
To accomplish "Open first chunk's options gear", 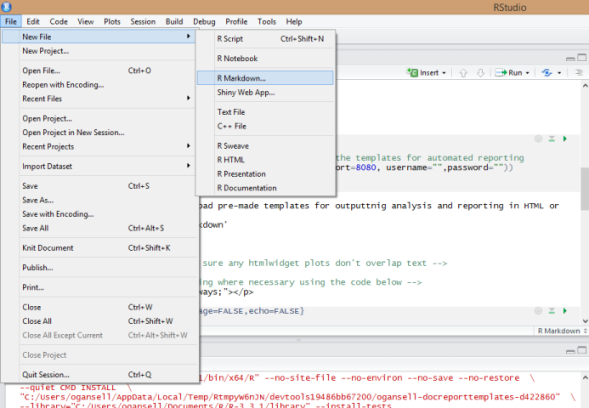I will pos(538,139).
